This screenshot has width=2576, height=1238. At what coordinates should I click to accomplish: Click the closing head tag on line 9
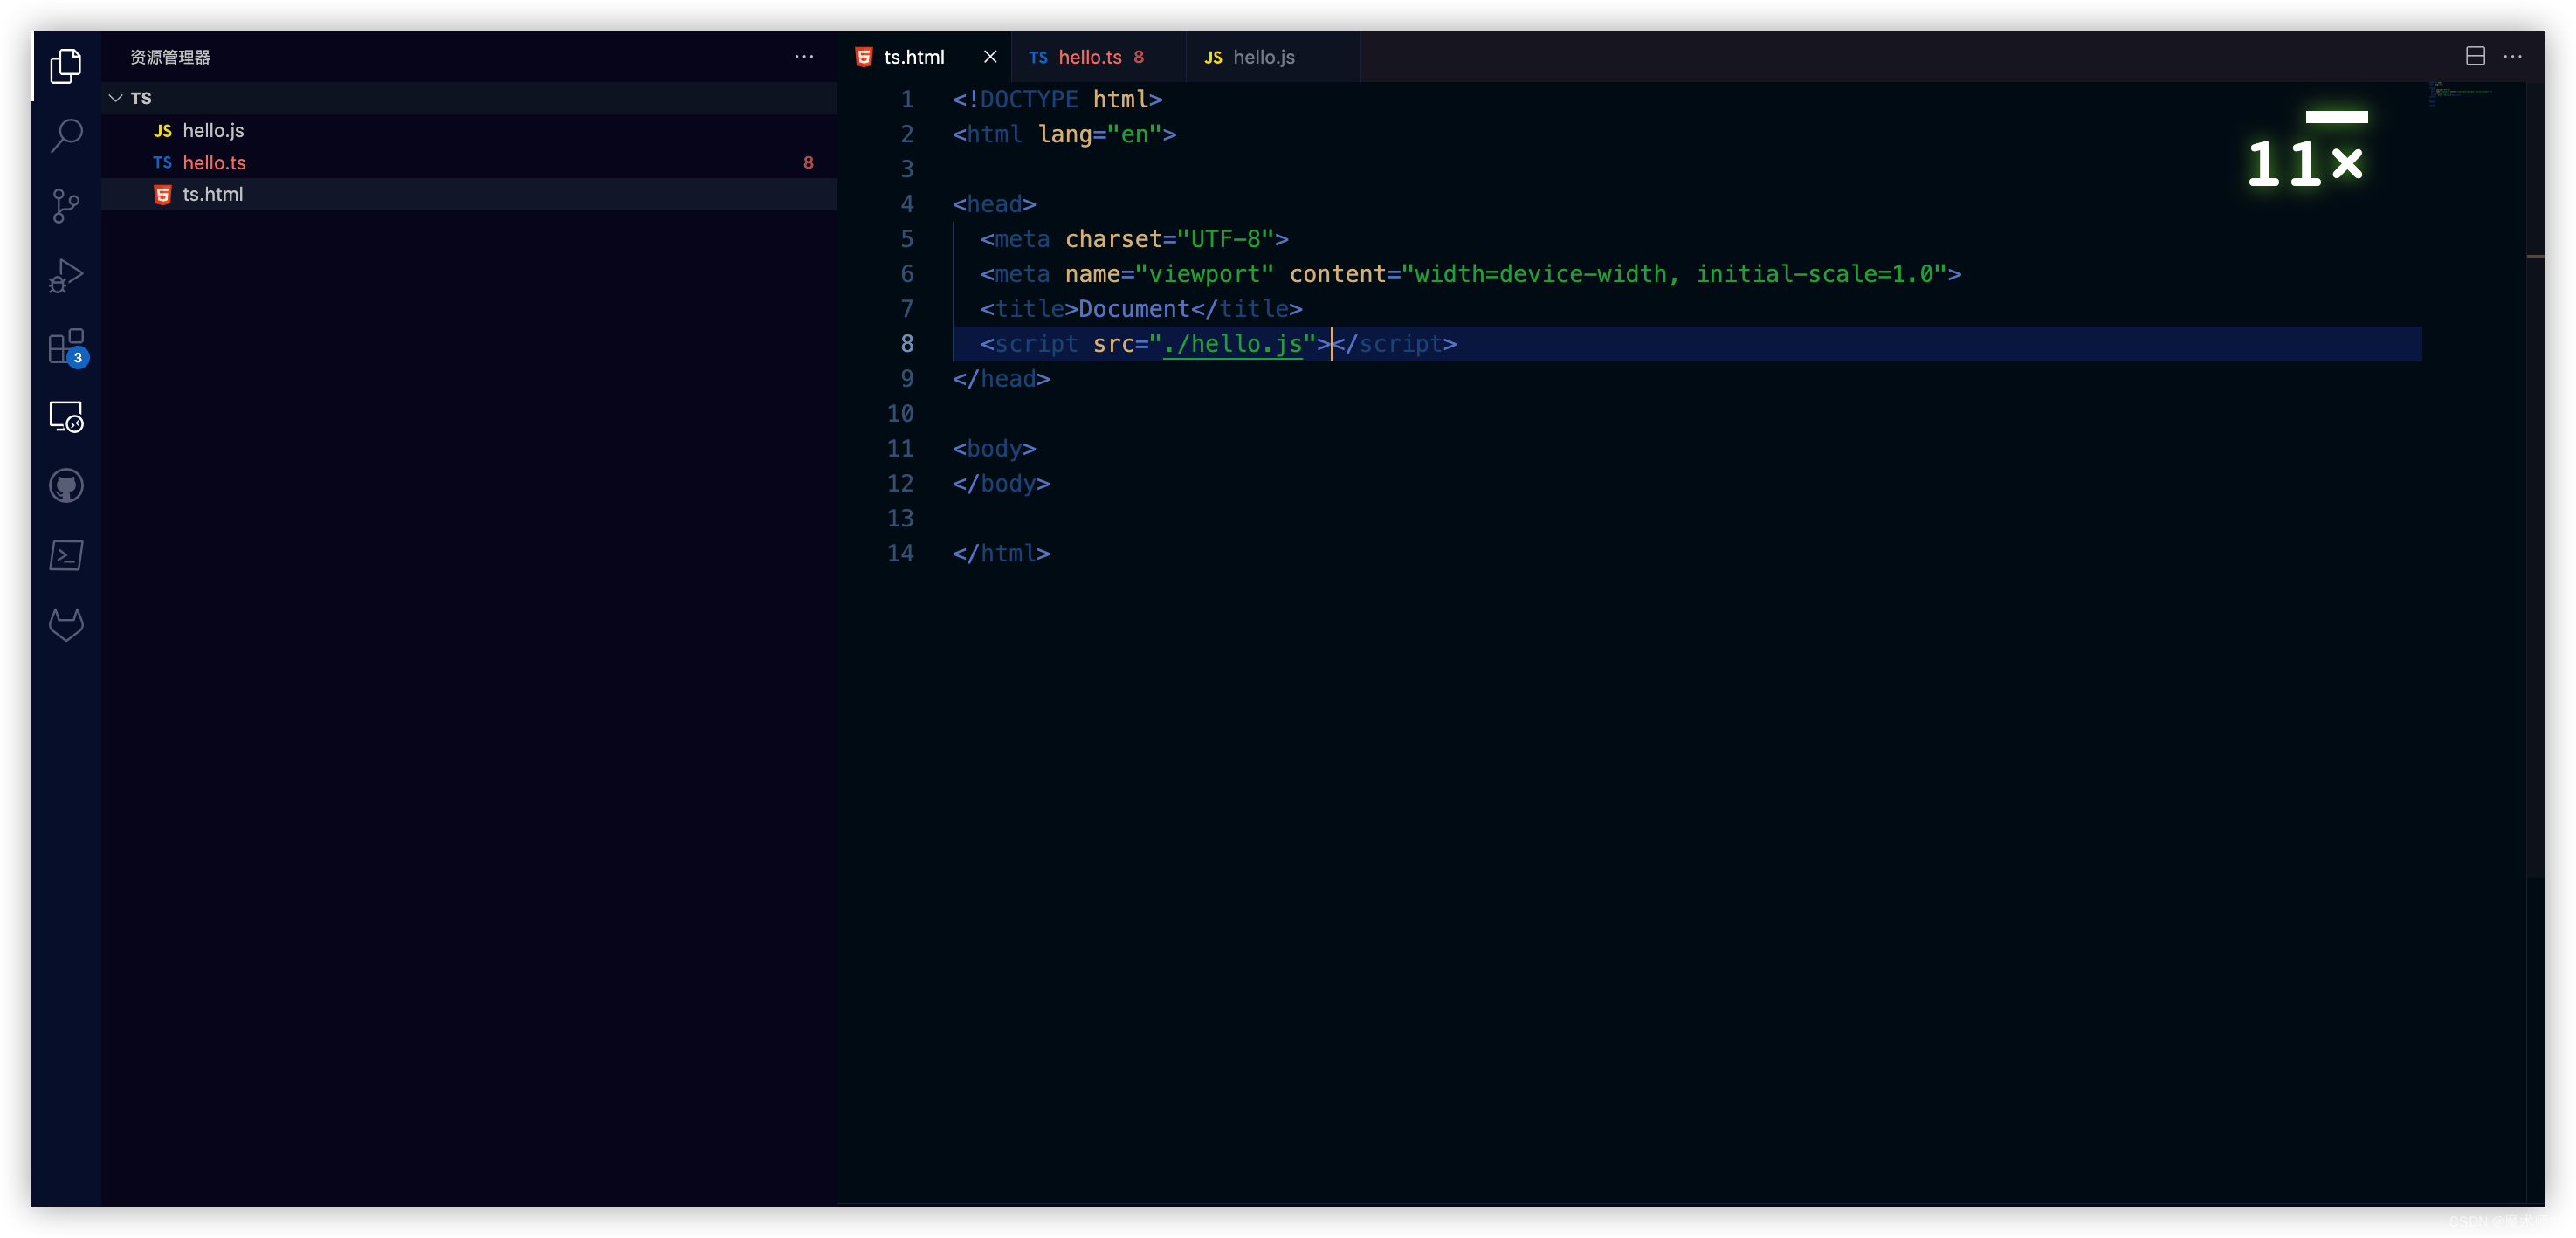click(x=1001, y=379)
